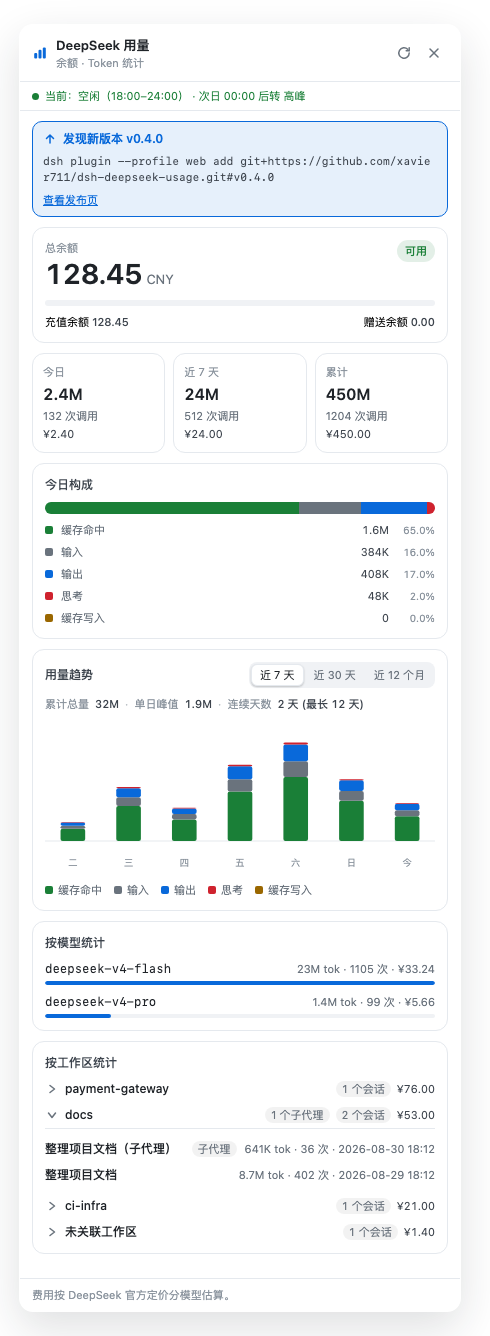Click the green 缓存命中 segment in 今日构成 bar
This screenshot has width=490, height=1336.
(x=172, y=508)
